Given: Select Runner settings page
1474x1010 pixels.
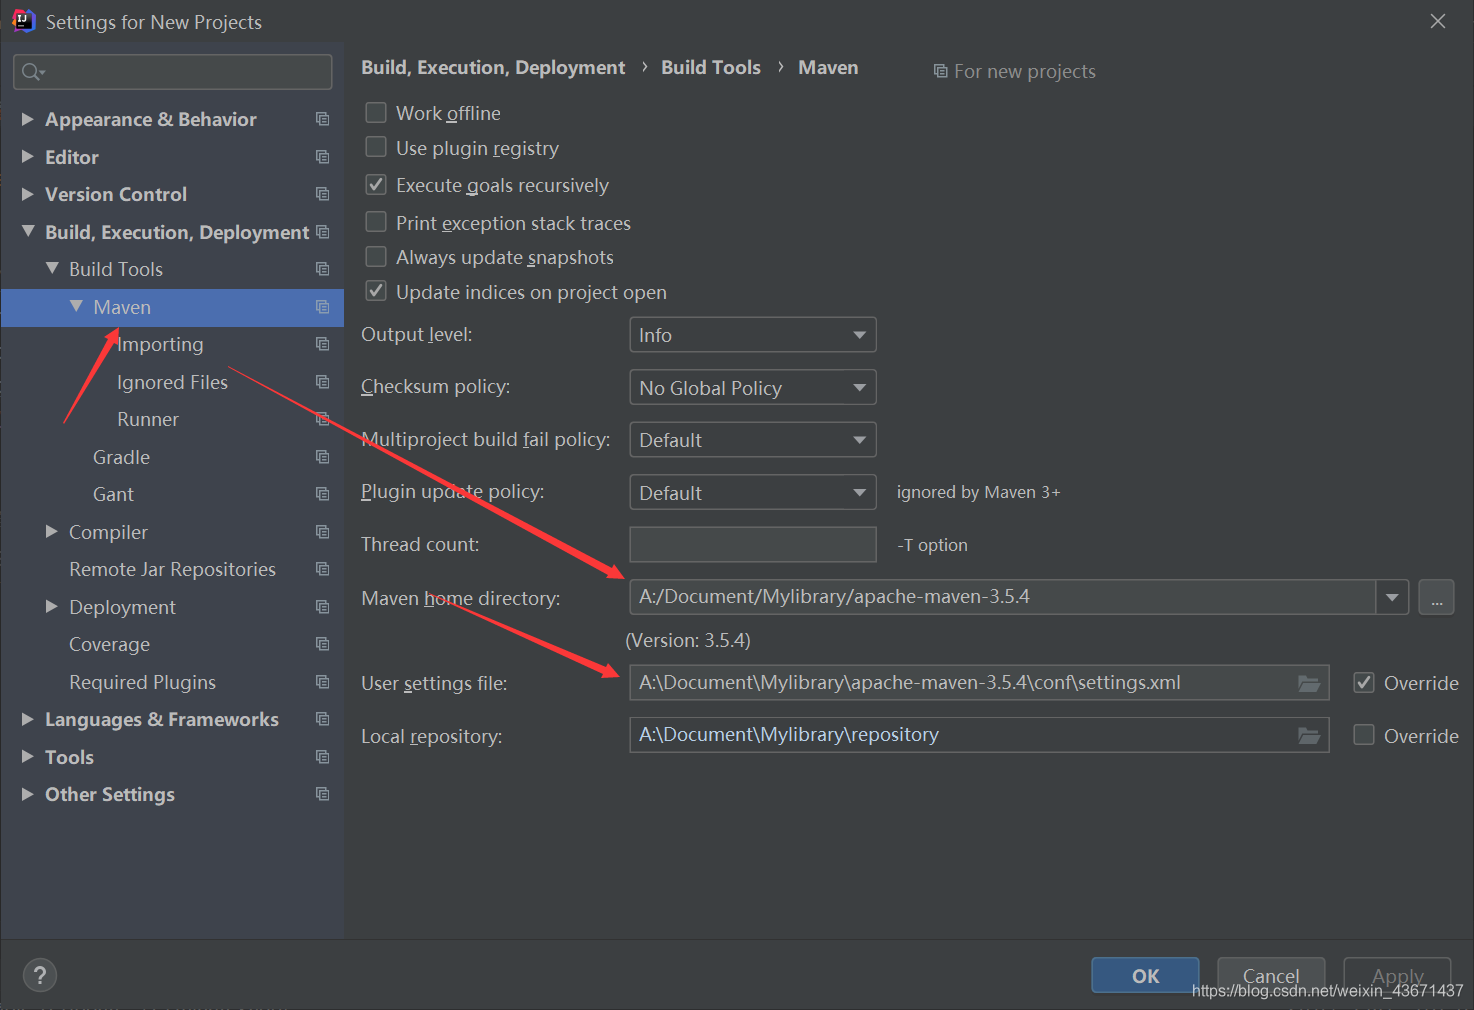Looking at the screenshot, I should [x=148, y=419].
